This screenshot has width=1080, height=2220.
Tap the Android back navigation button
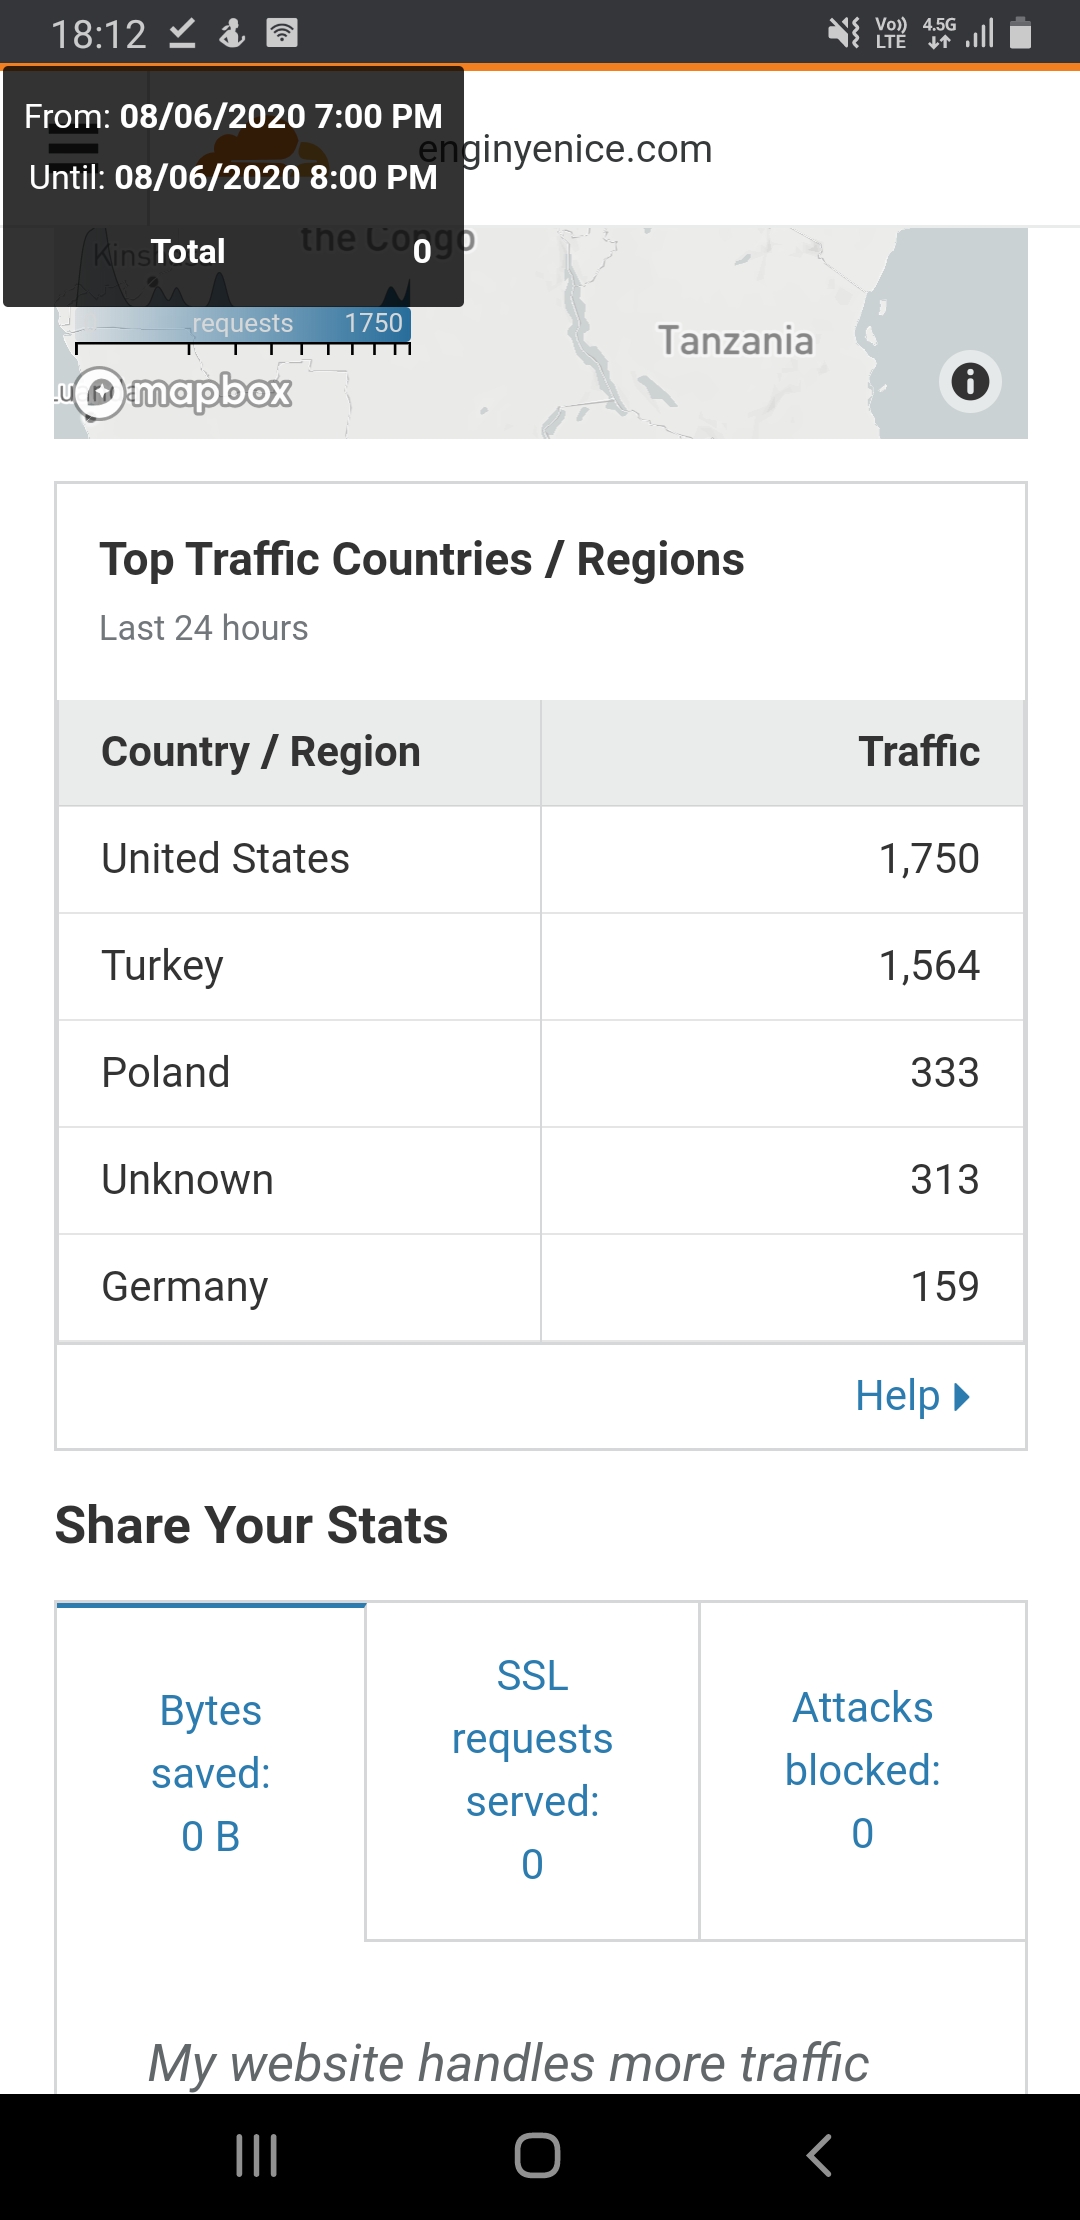[819, 2155]
